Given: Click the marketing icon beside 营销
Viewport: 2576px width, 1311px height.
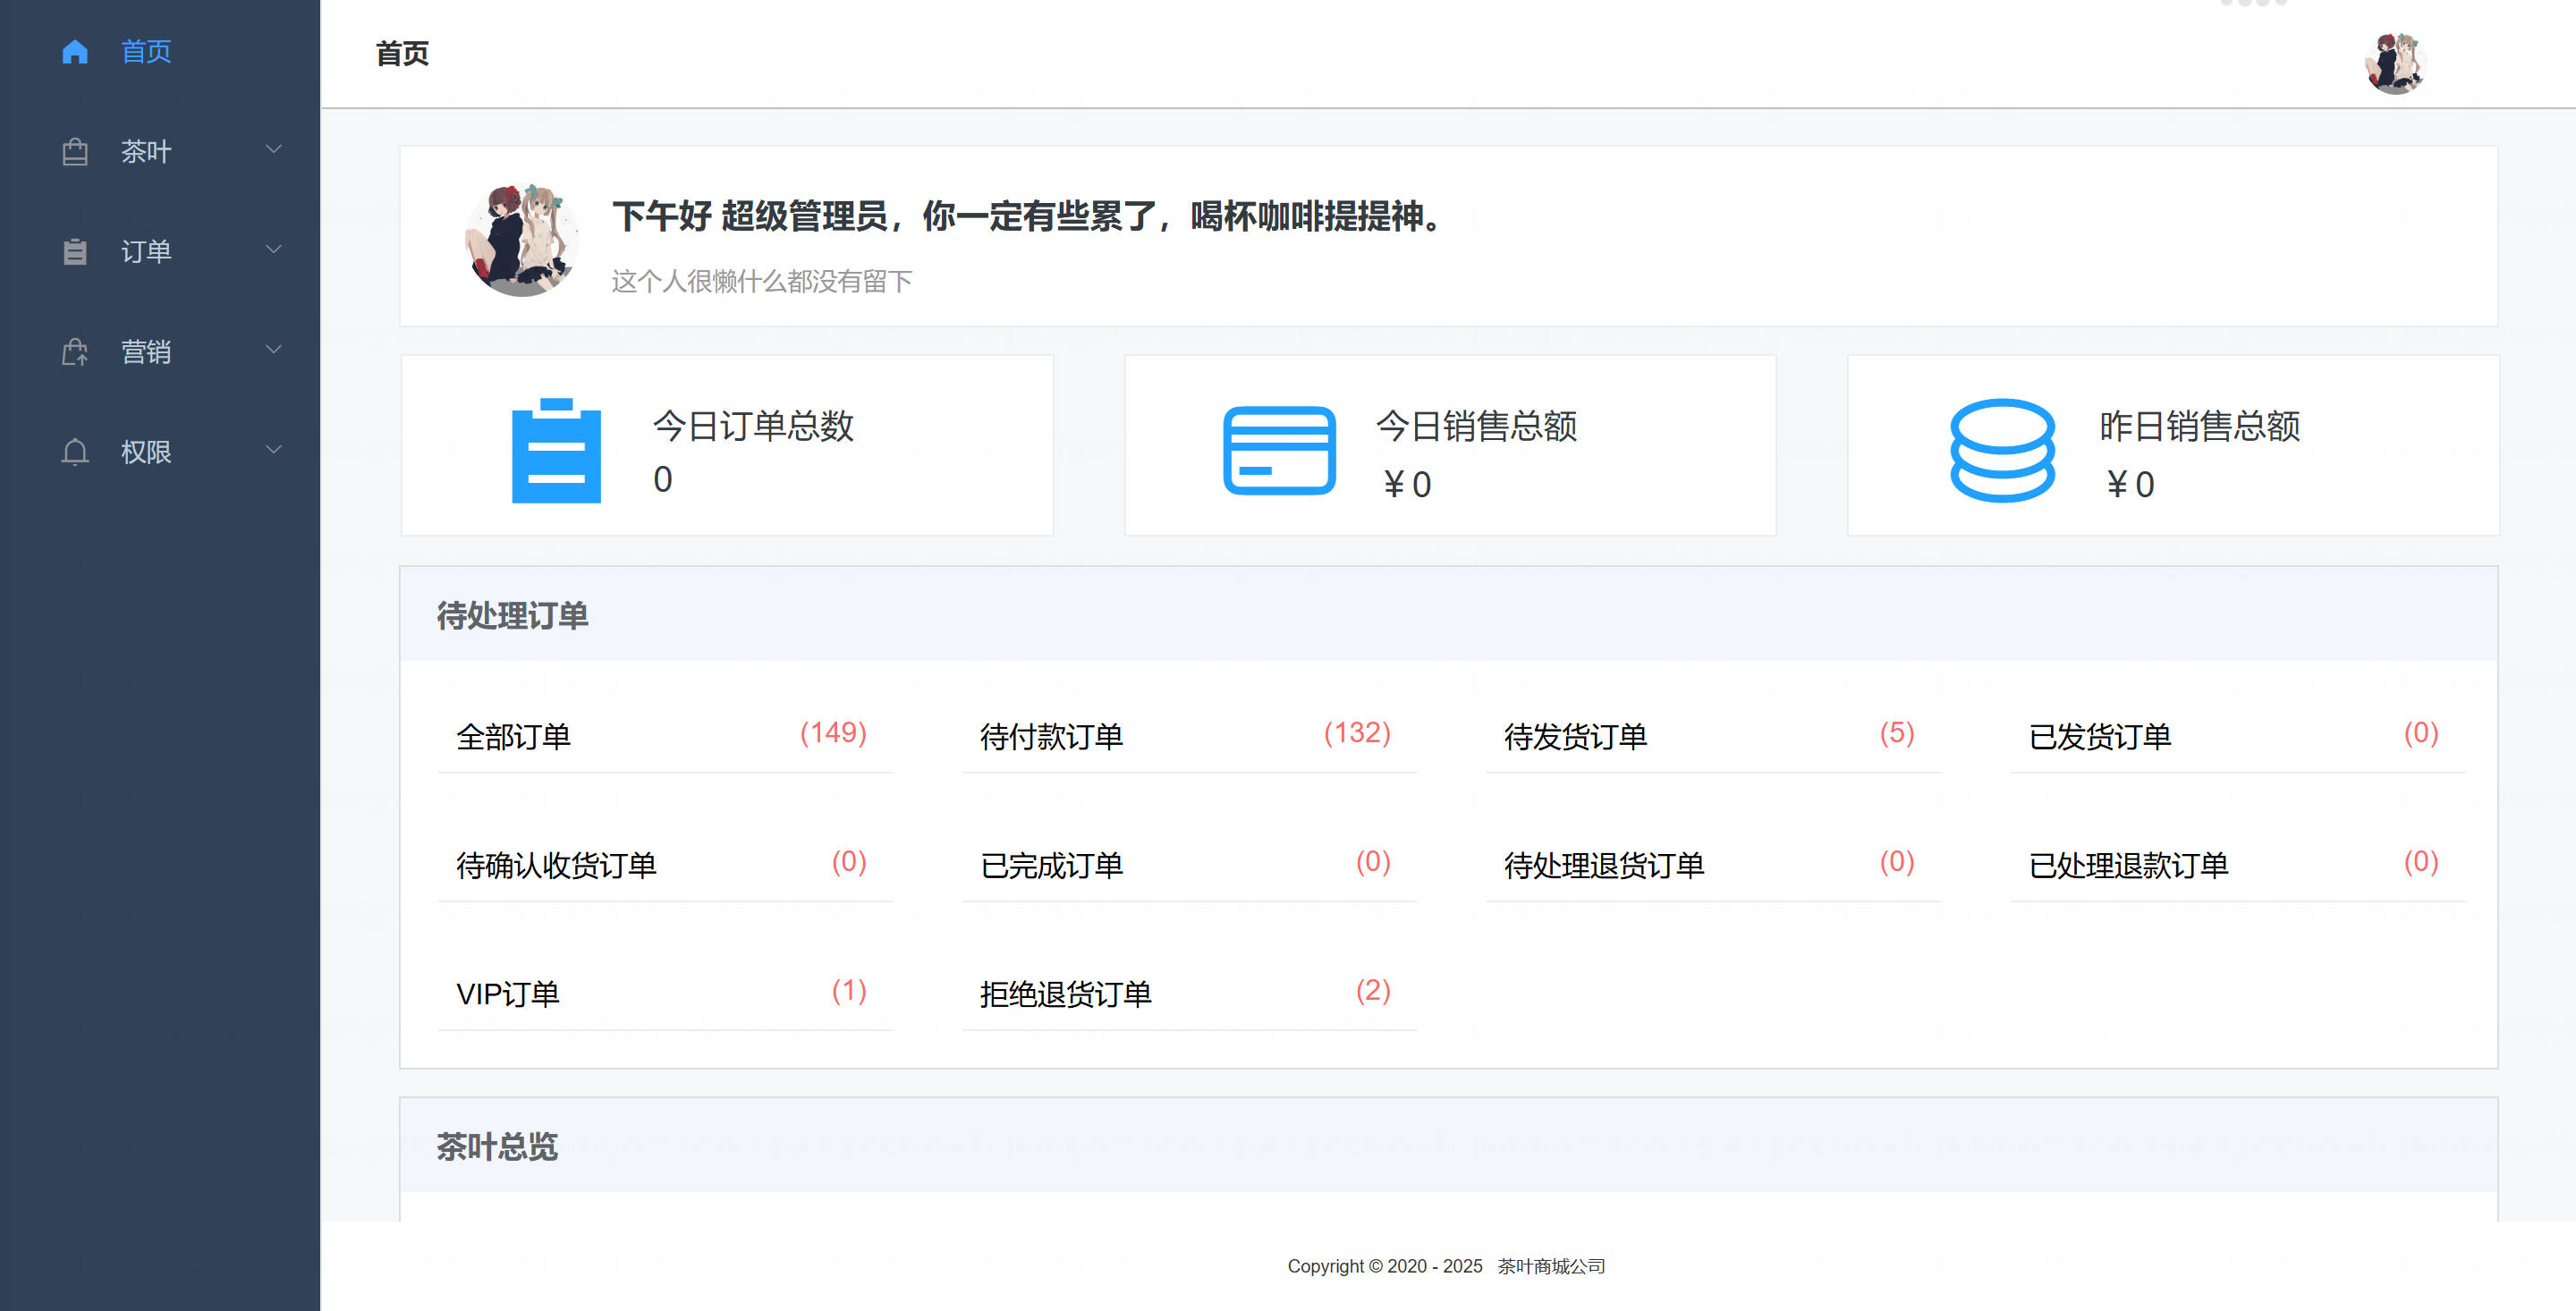Looking at the screenshot, I should coord(75,352).
